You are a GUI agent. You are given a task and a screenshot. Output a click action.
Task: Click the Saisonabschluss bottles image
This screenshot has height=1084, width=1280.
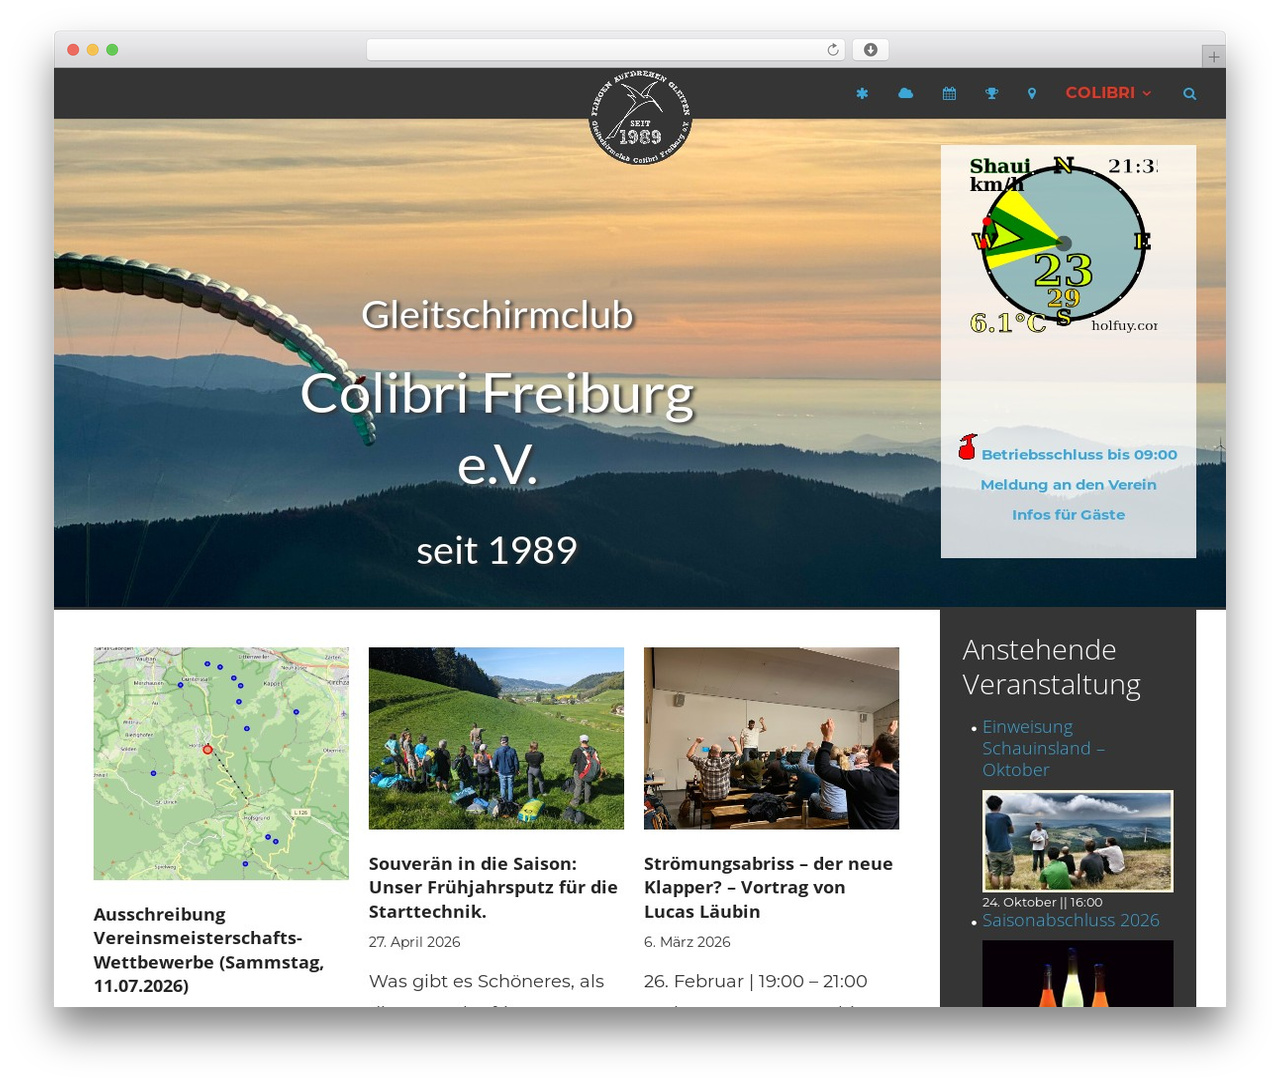(1078, 973)
